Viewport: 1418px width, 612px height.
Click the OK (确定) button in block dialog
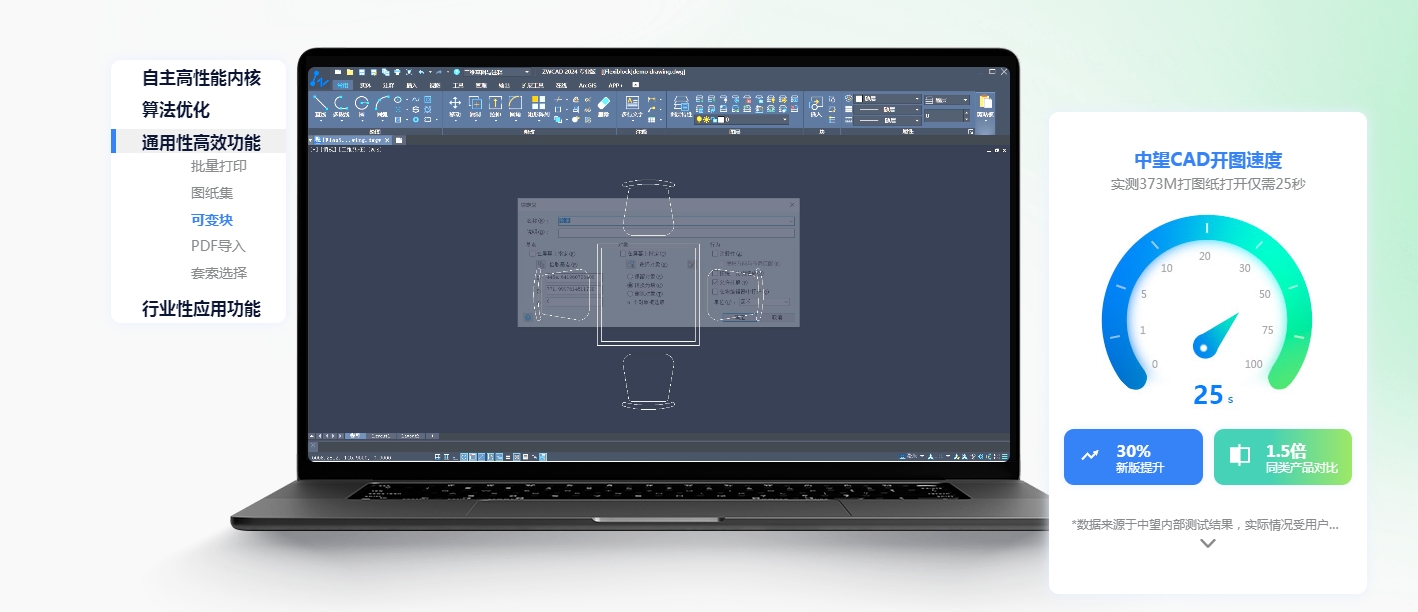click(x=738, y=317)
